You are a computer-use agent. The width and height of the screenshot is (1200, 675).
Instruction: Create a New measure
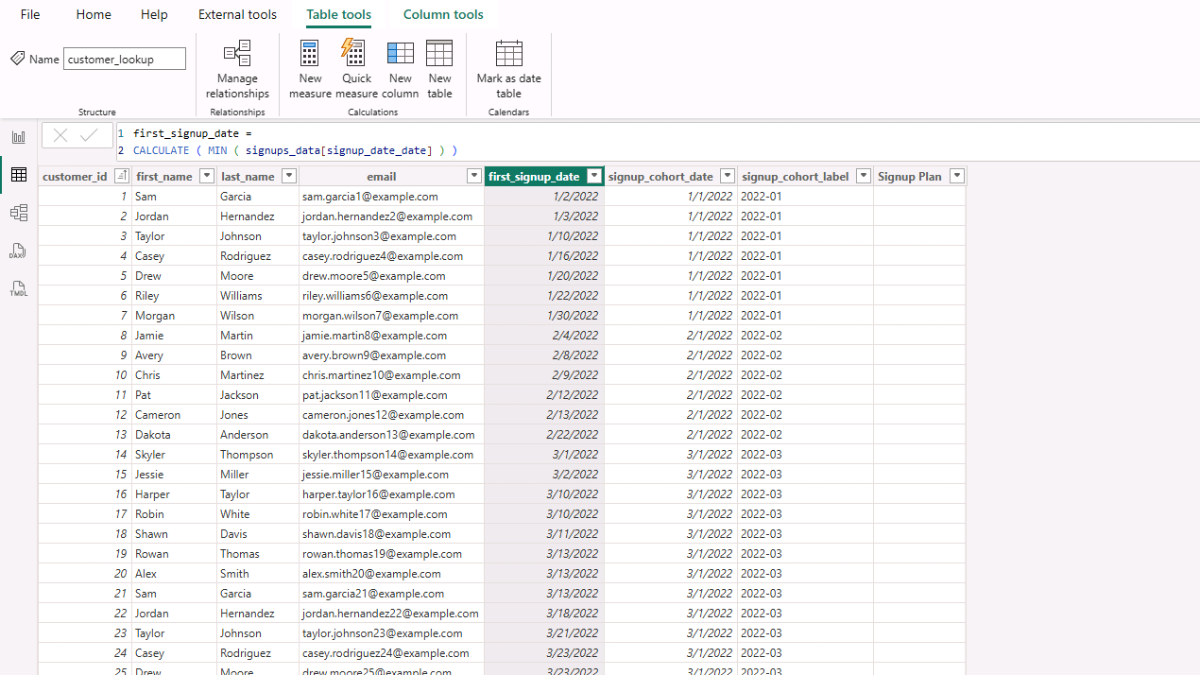coord(310,69)
